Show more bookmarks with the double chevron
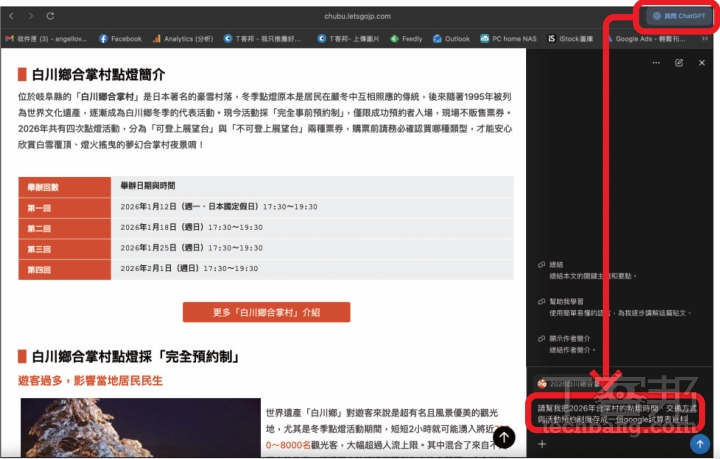720x459 pixels. [705, 39]
